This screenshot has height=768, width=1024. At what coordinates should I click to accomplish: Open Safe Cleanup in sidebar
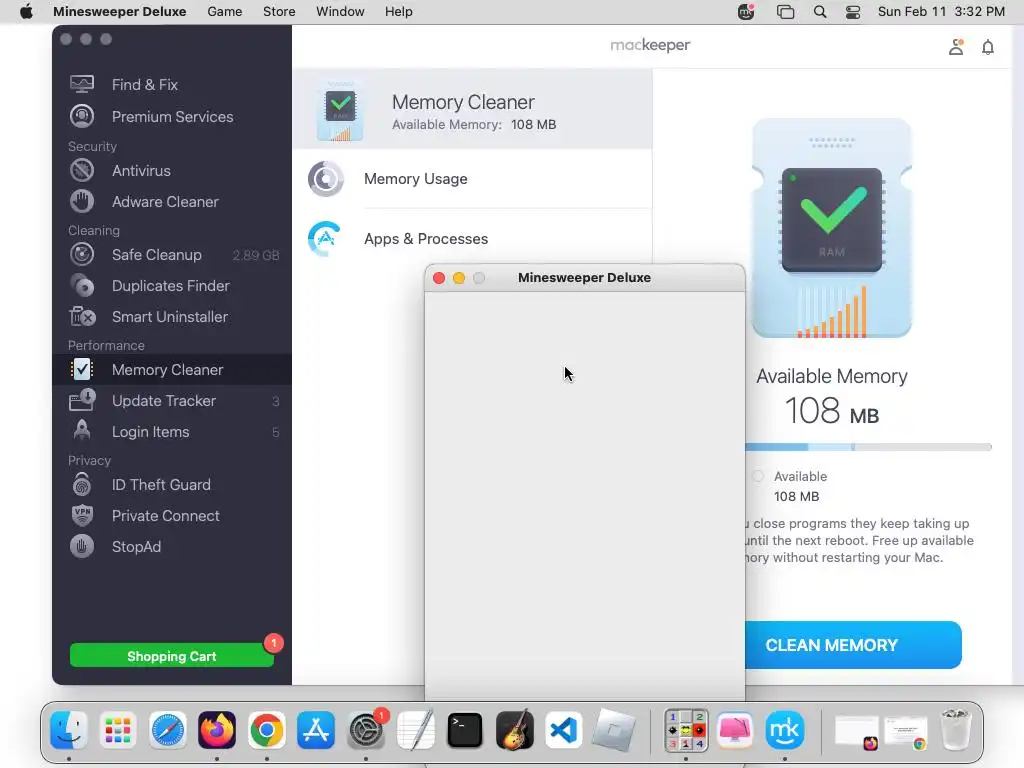pyautogui.click(x=172, y=255)
